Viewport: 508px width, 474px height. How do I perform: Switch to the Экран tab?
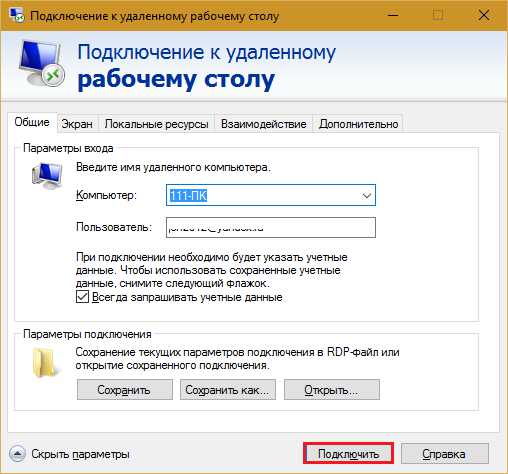77,124
